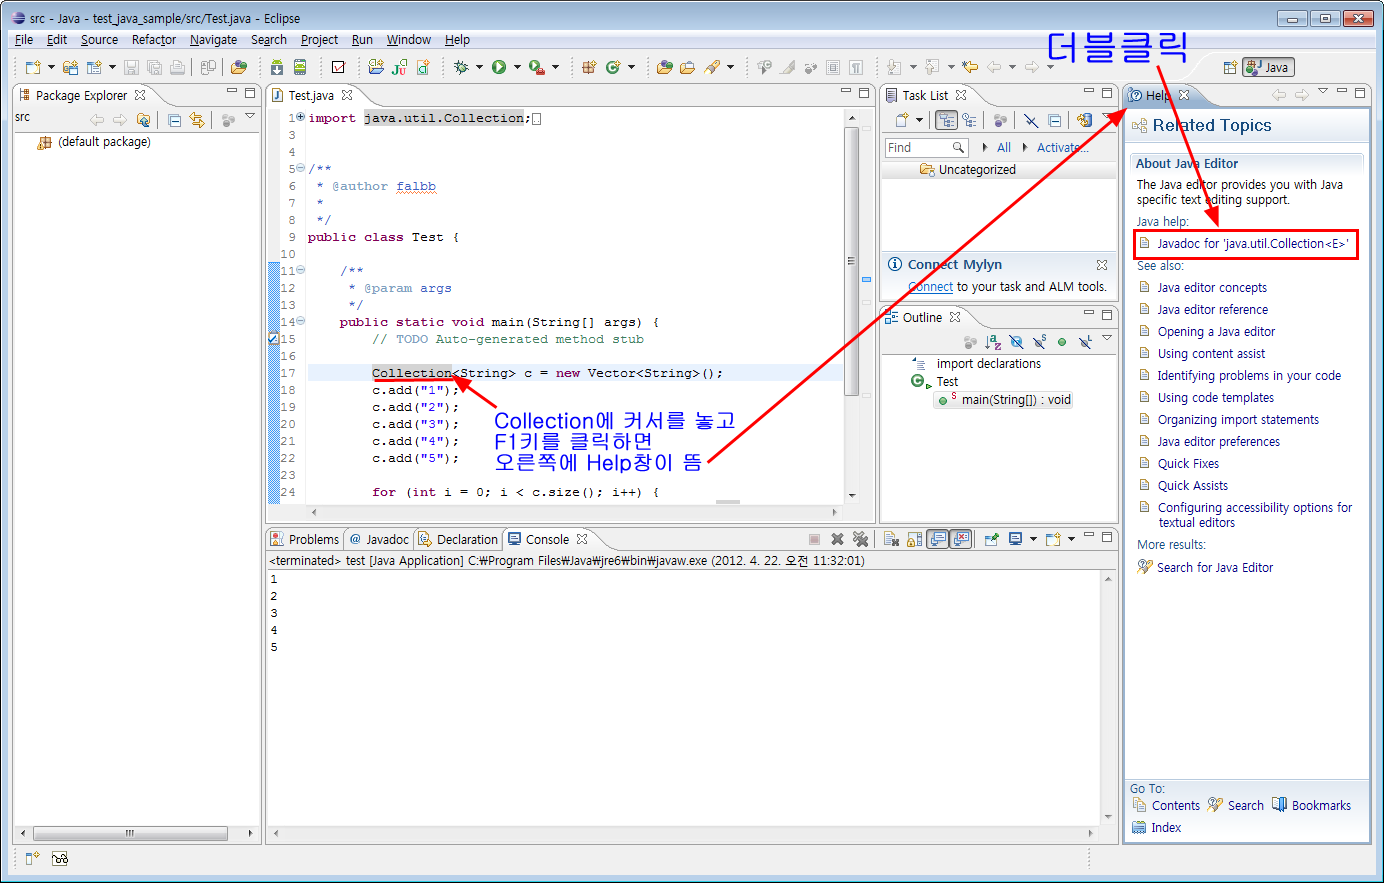Toggle Link with Editor in Package Explorer

coord(197,120)
